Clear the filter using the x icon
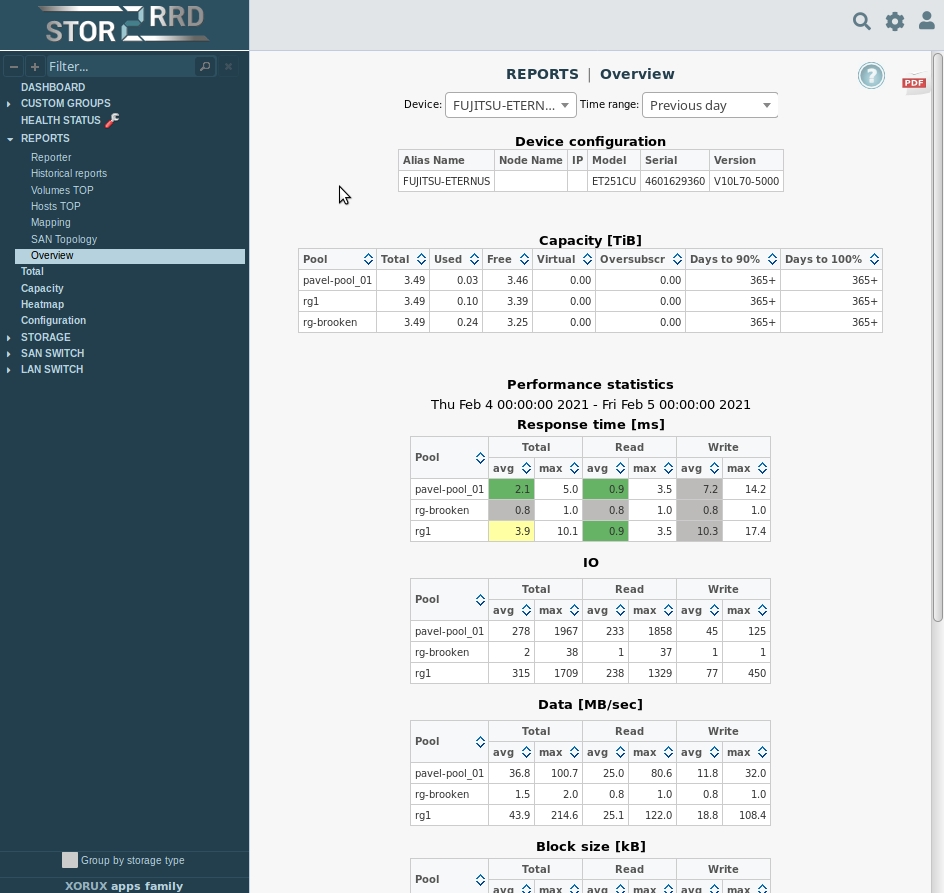The width and height of the screenshot is (944, 893). [x=228, y=66]
